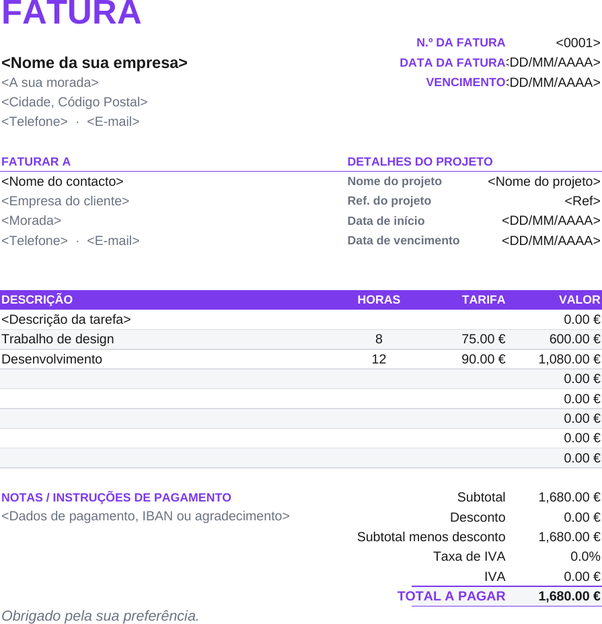The height and width of the screenshot is (624, 602).
Task: Select the <Ref> project reference value
Action: pyautogui.click(x=583, y=201)
